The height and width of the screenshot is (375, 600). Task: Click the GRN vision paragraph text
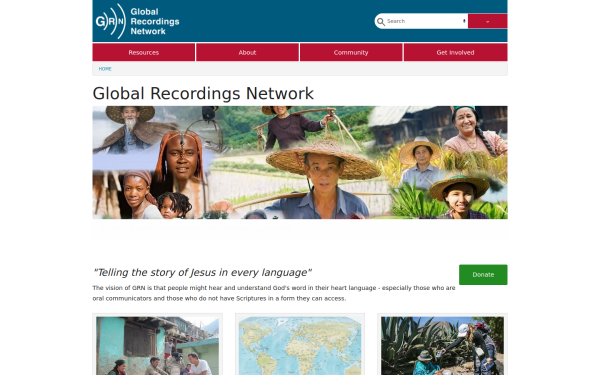(x=274, y=293)
